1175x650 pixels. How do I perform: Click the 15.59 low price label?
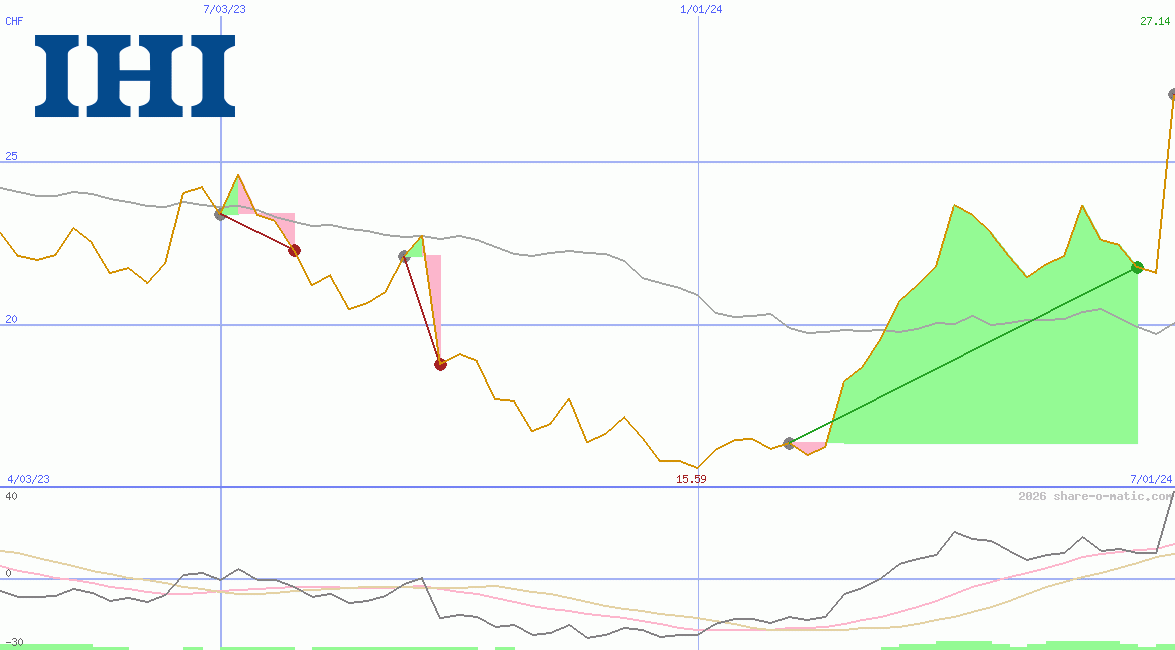691,480
